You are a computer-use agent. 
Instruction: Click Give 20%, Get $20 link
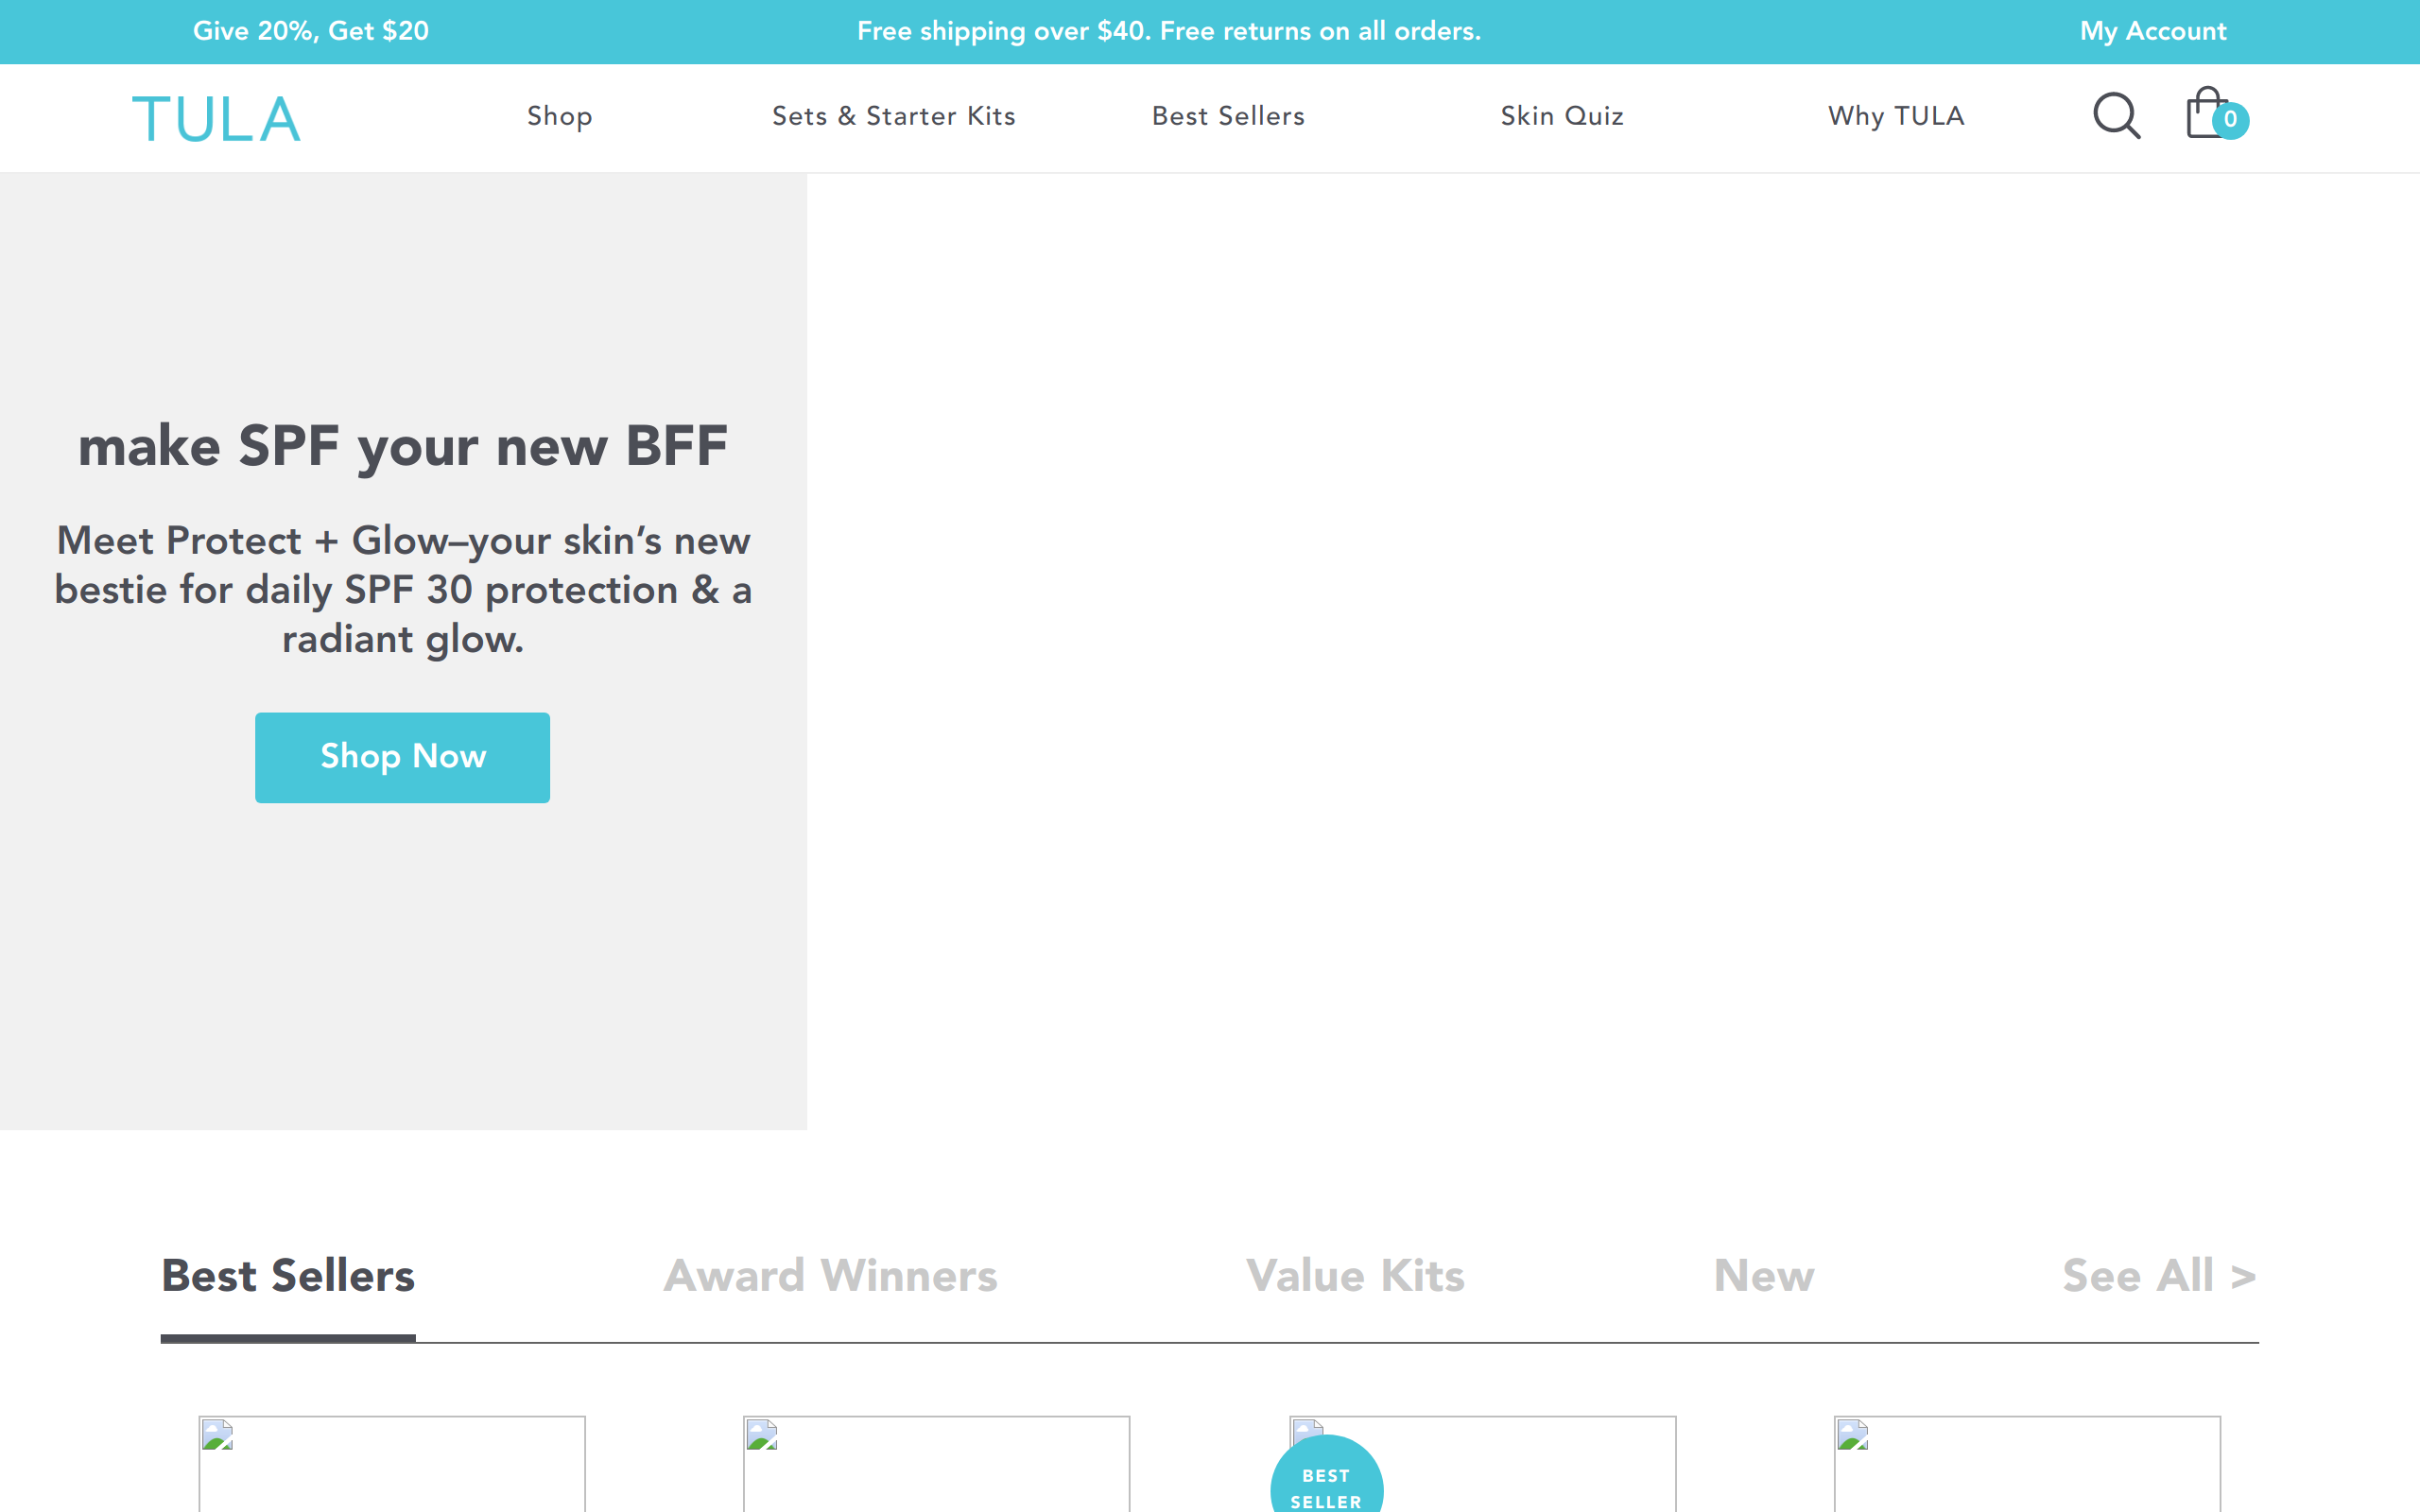tap(311, 31)
